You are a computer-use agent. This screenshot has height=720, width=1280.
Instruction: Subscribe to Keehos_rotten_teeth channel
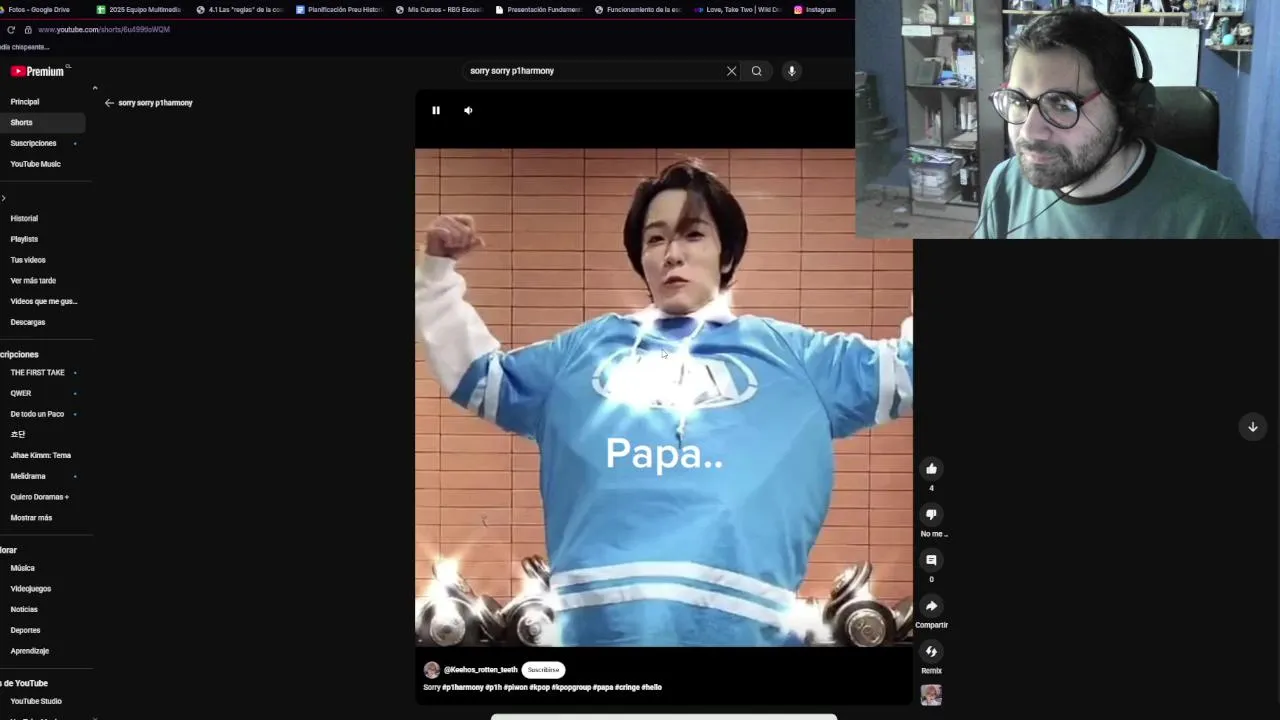tap(543, 670)
